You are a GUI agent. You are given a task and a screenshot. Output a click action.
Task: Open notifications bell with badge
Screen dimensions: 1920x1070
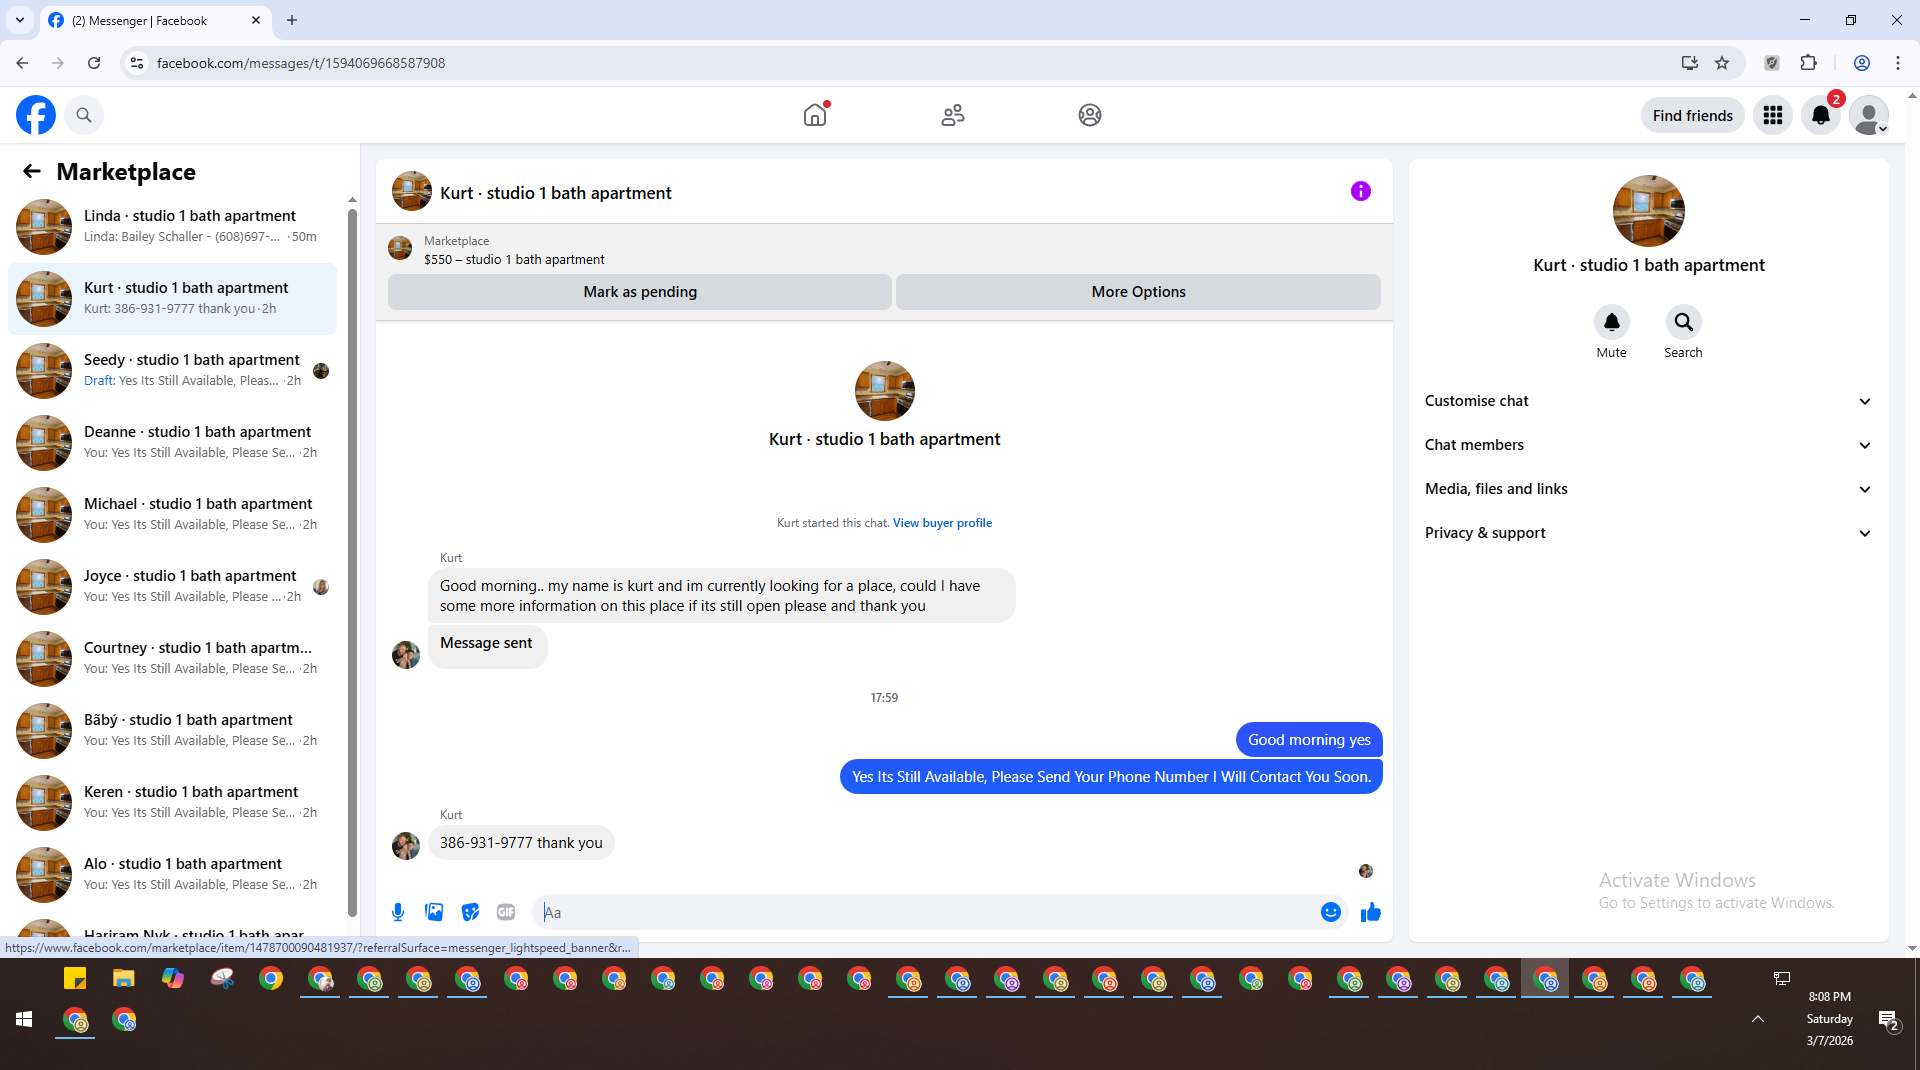click(1821, 115)
